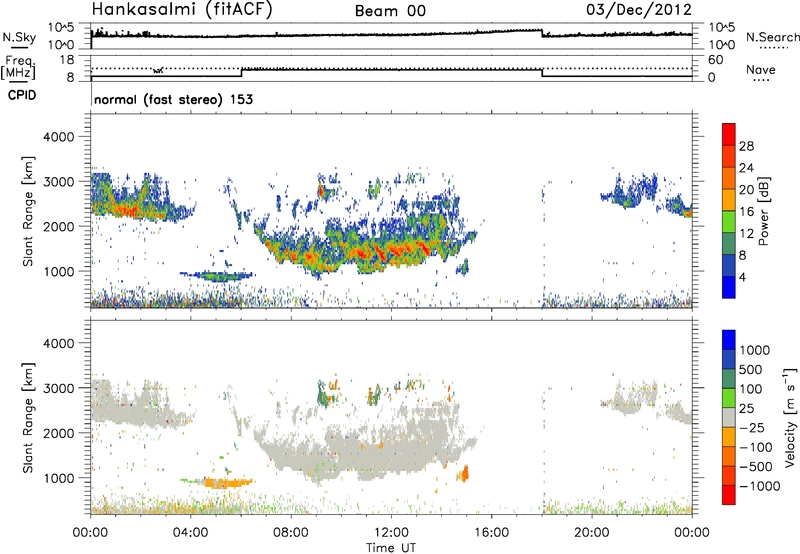800x554 pixels.
Task: Click the frequency step up near 06:00
Action: (242, 72)
